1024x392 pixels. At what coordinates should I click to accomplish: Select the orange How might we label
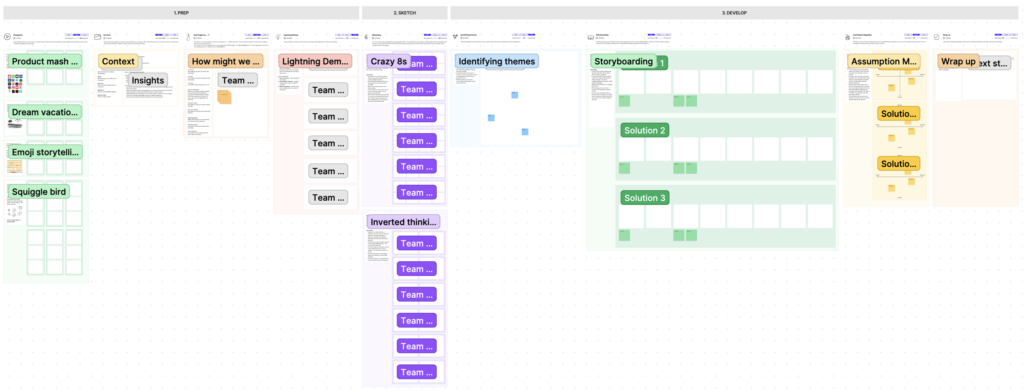[x=226, y=61]
